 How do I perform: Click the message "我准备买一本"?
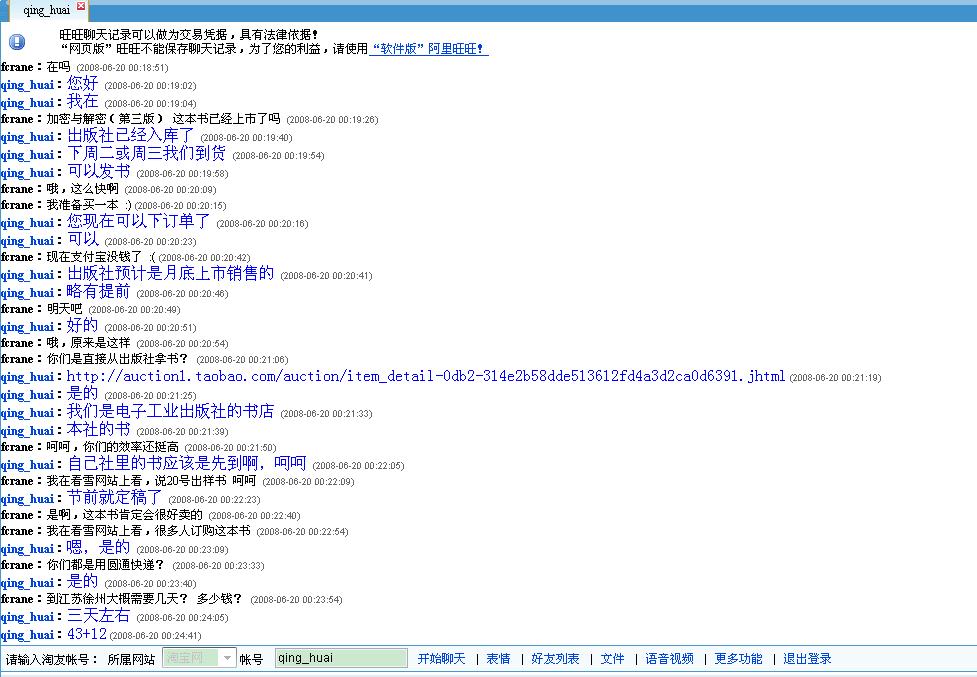[x=89, y=205]
